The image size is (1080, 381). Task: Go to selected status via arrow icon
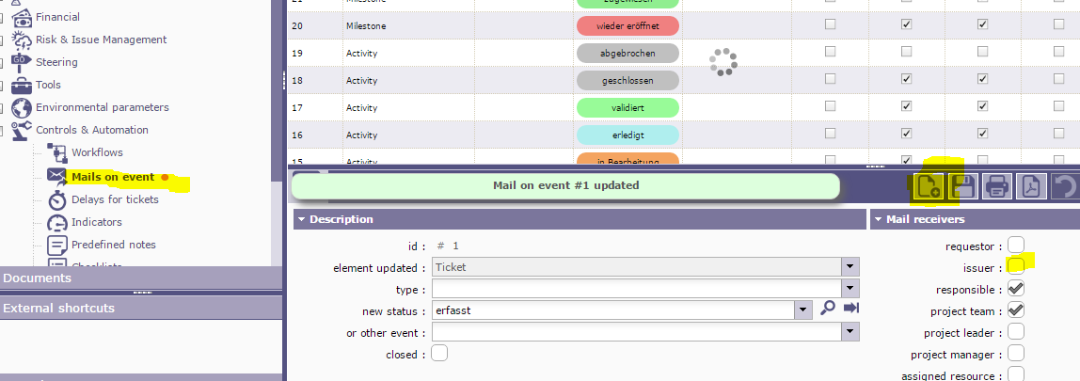(851, 308)
